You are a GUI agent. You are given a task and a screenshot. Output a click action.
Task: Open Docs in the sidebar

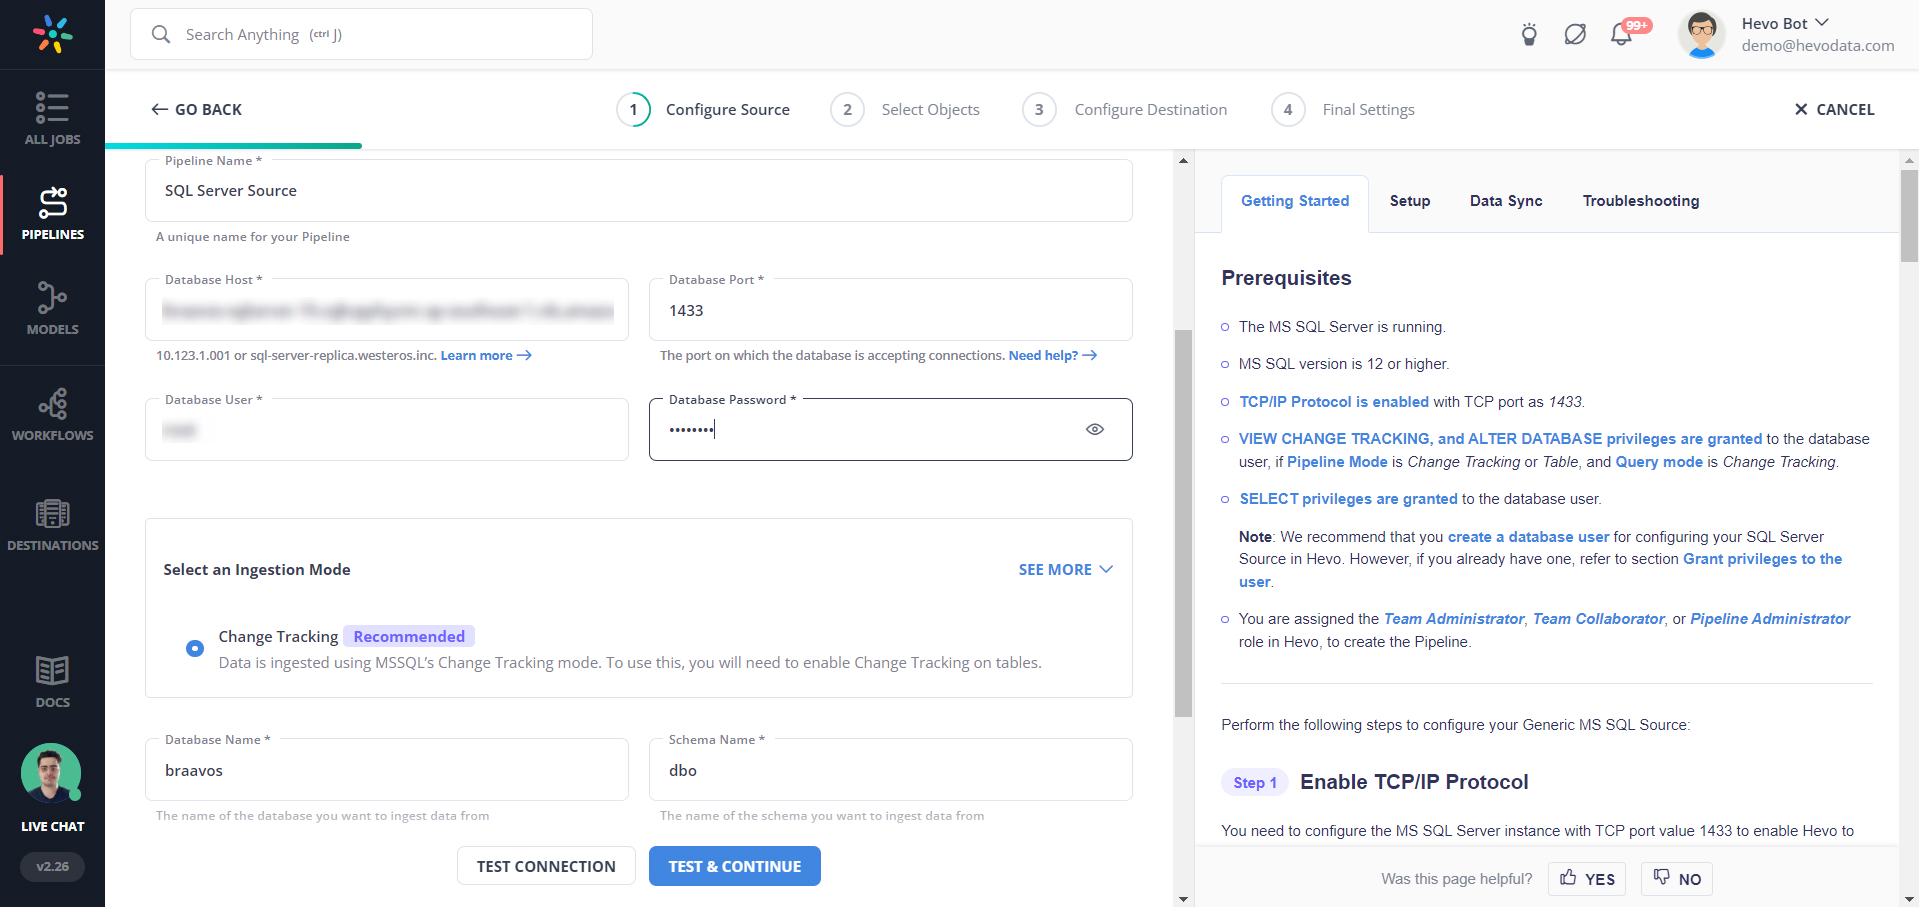click(52, 682)
